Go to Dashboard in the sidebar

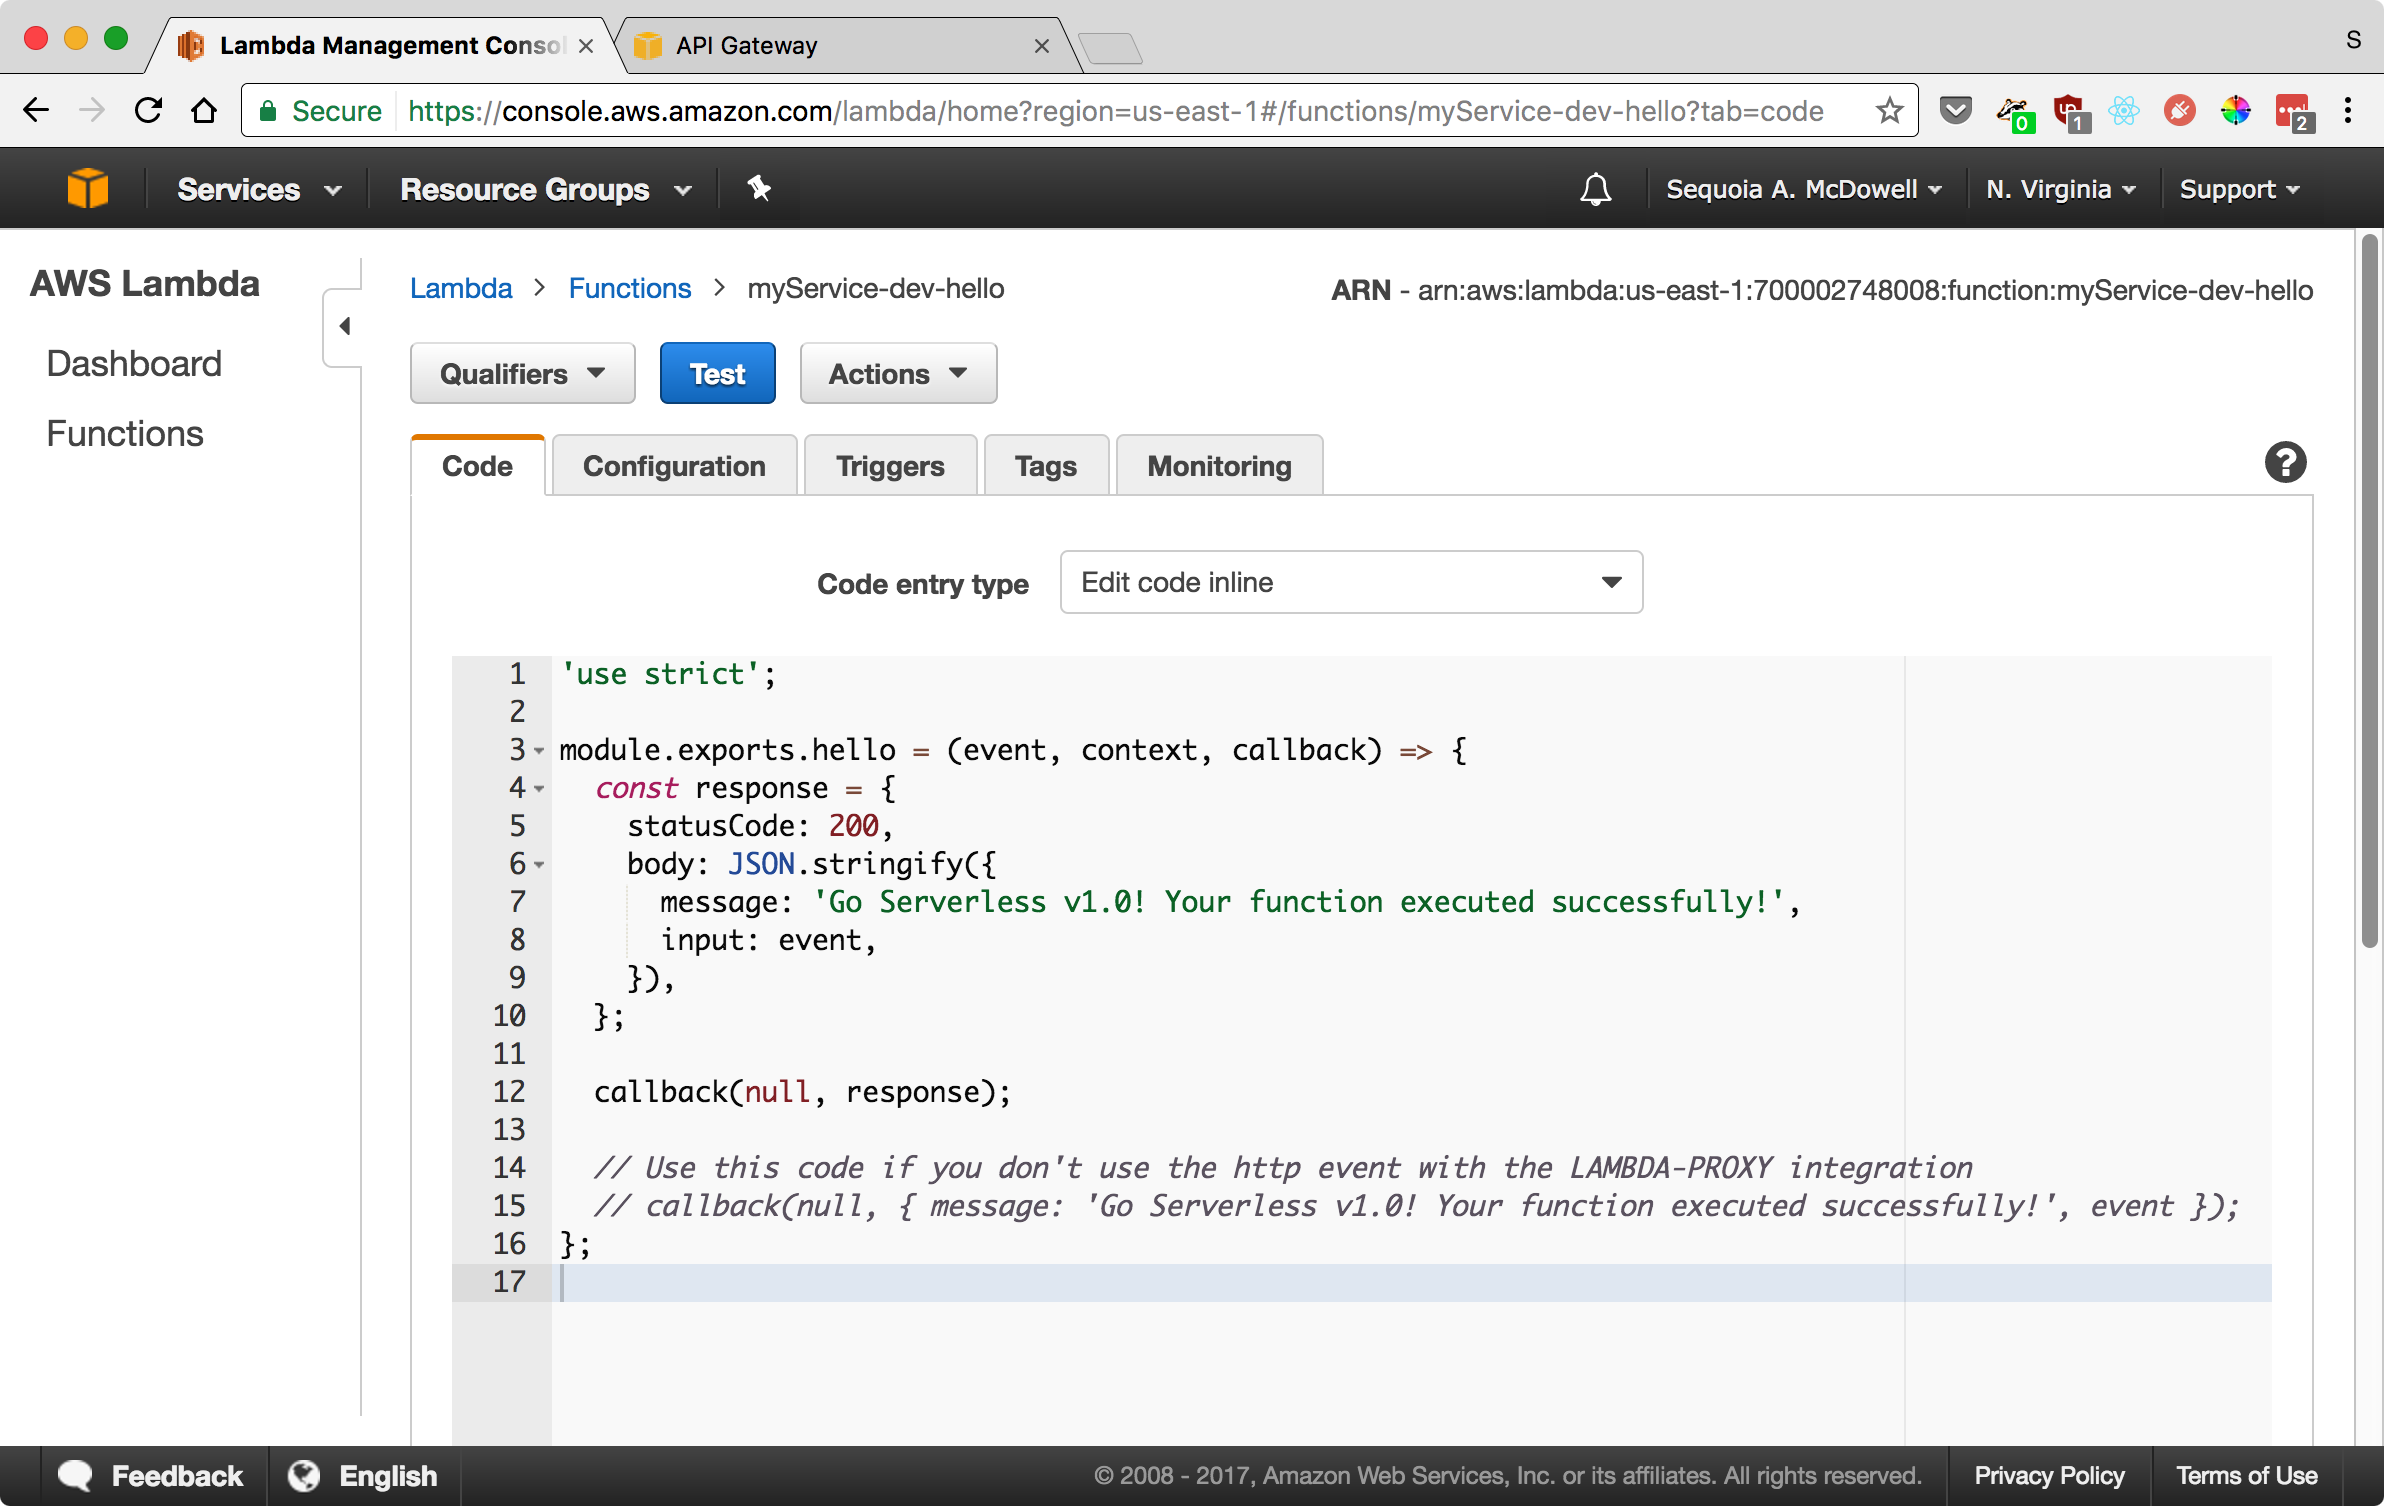click(x=134, y=363)
